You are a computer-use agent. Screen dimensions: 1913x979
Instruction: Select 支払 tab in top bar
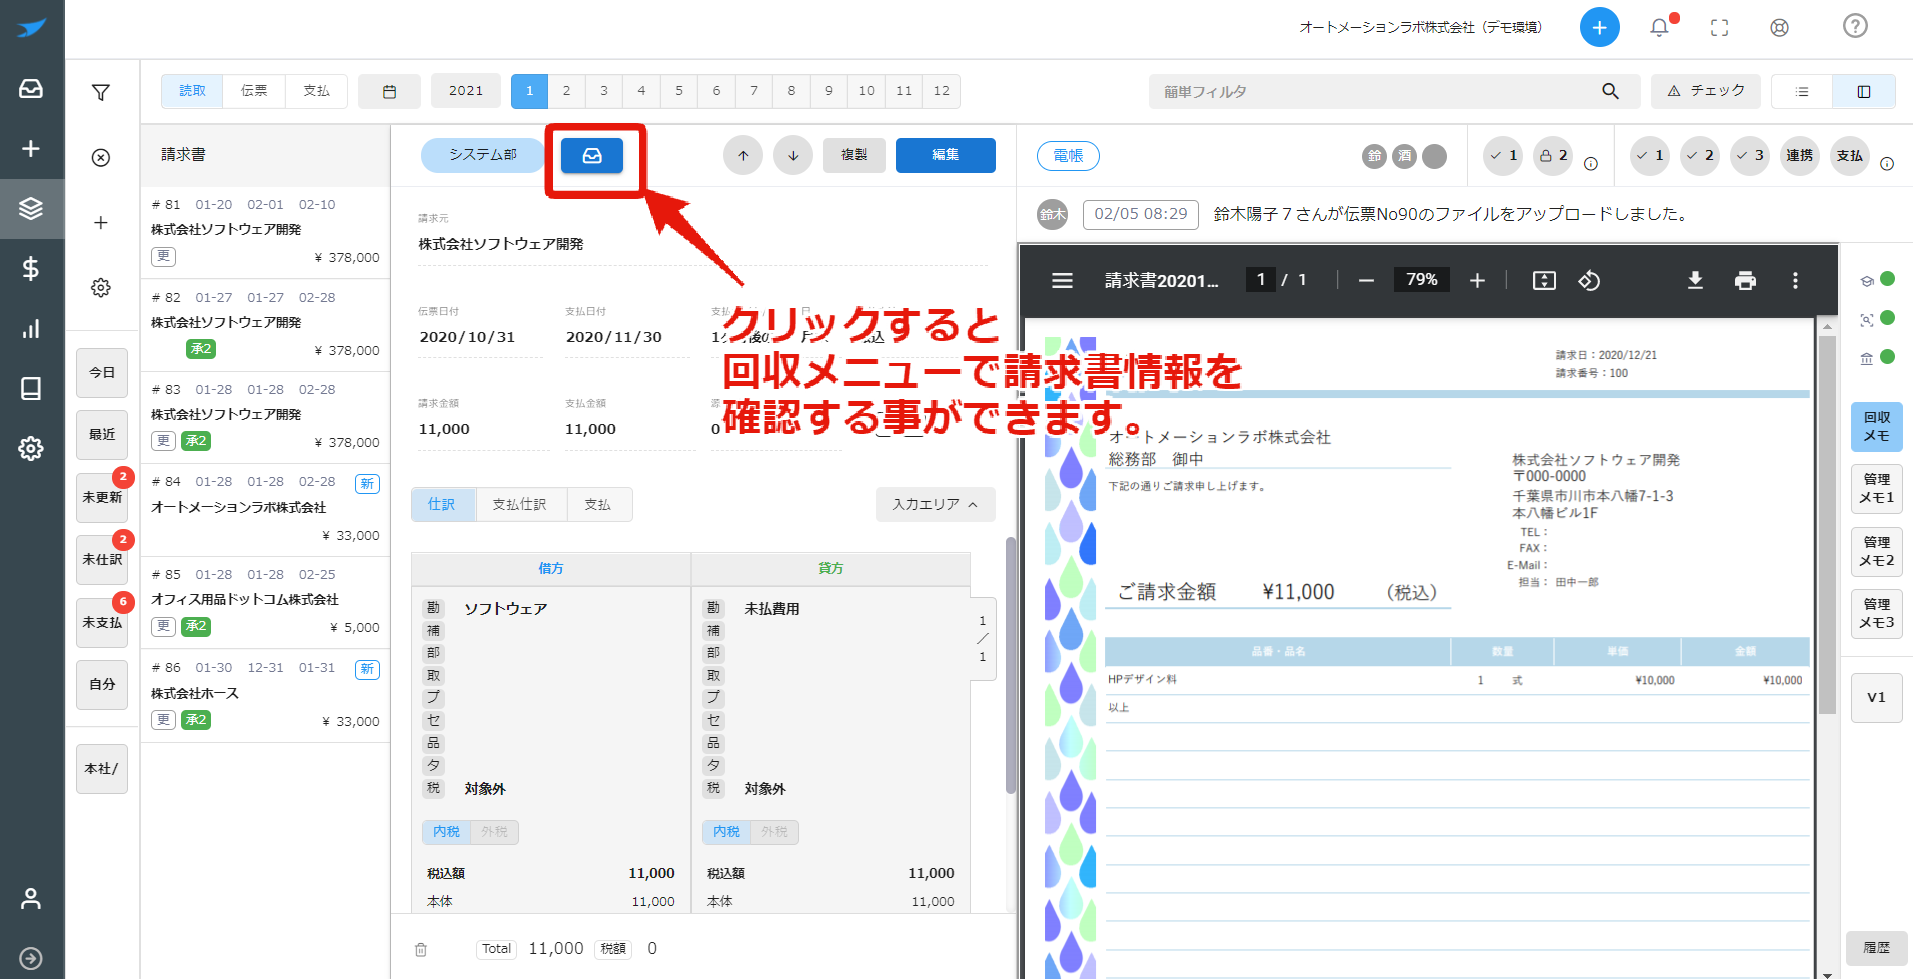pos(316,91)
